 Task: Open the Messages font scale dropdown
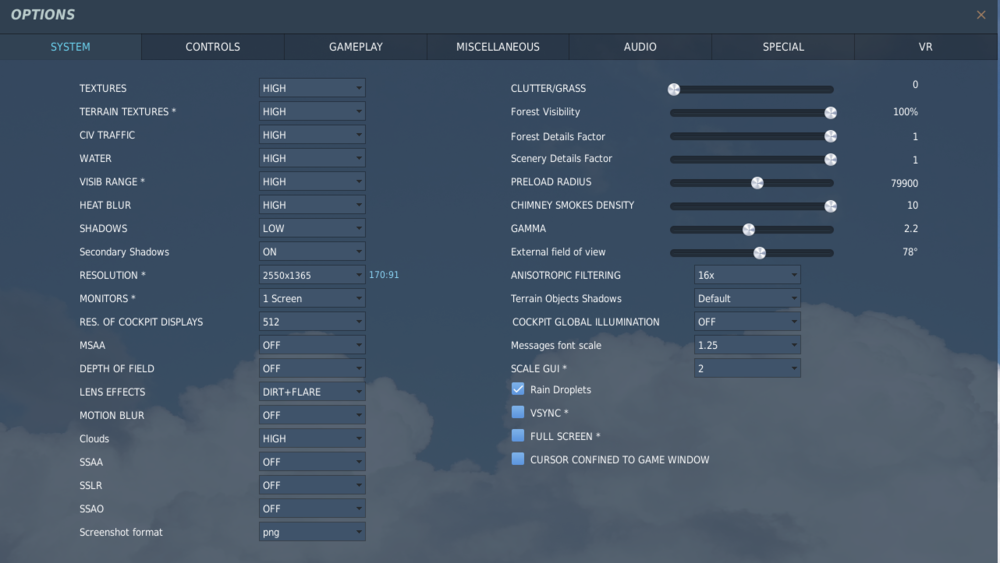747,345
